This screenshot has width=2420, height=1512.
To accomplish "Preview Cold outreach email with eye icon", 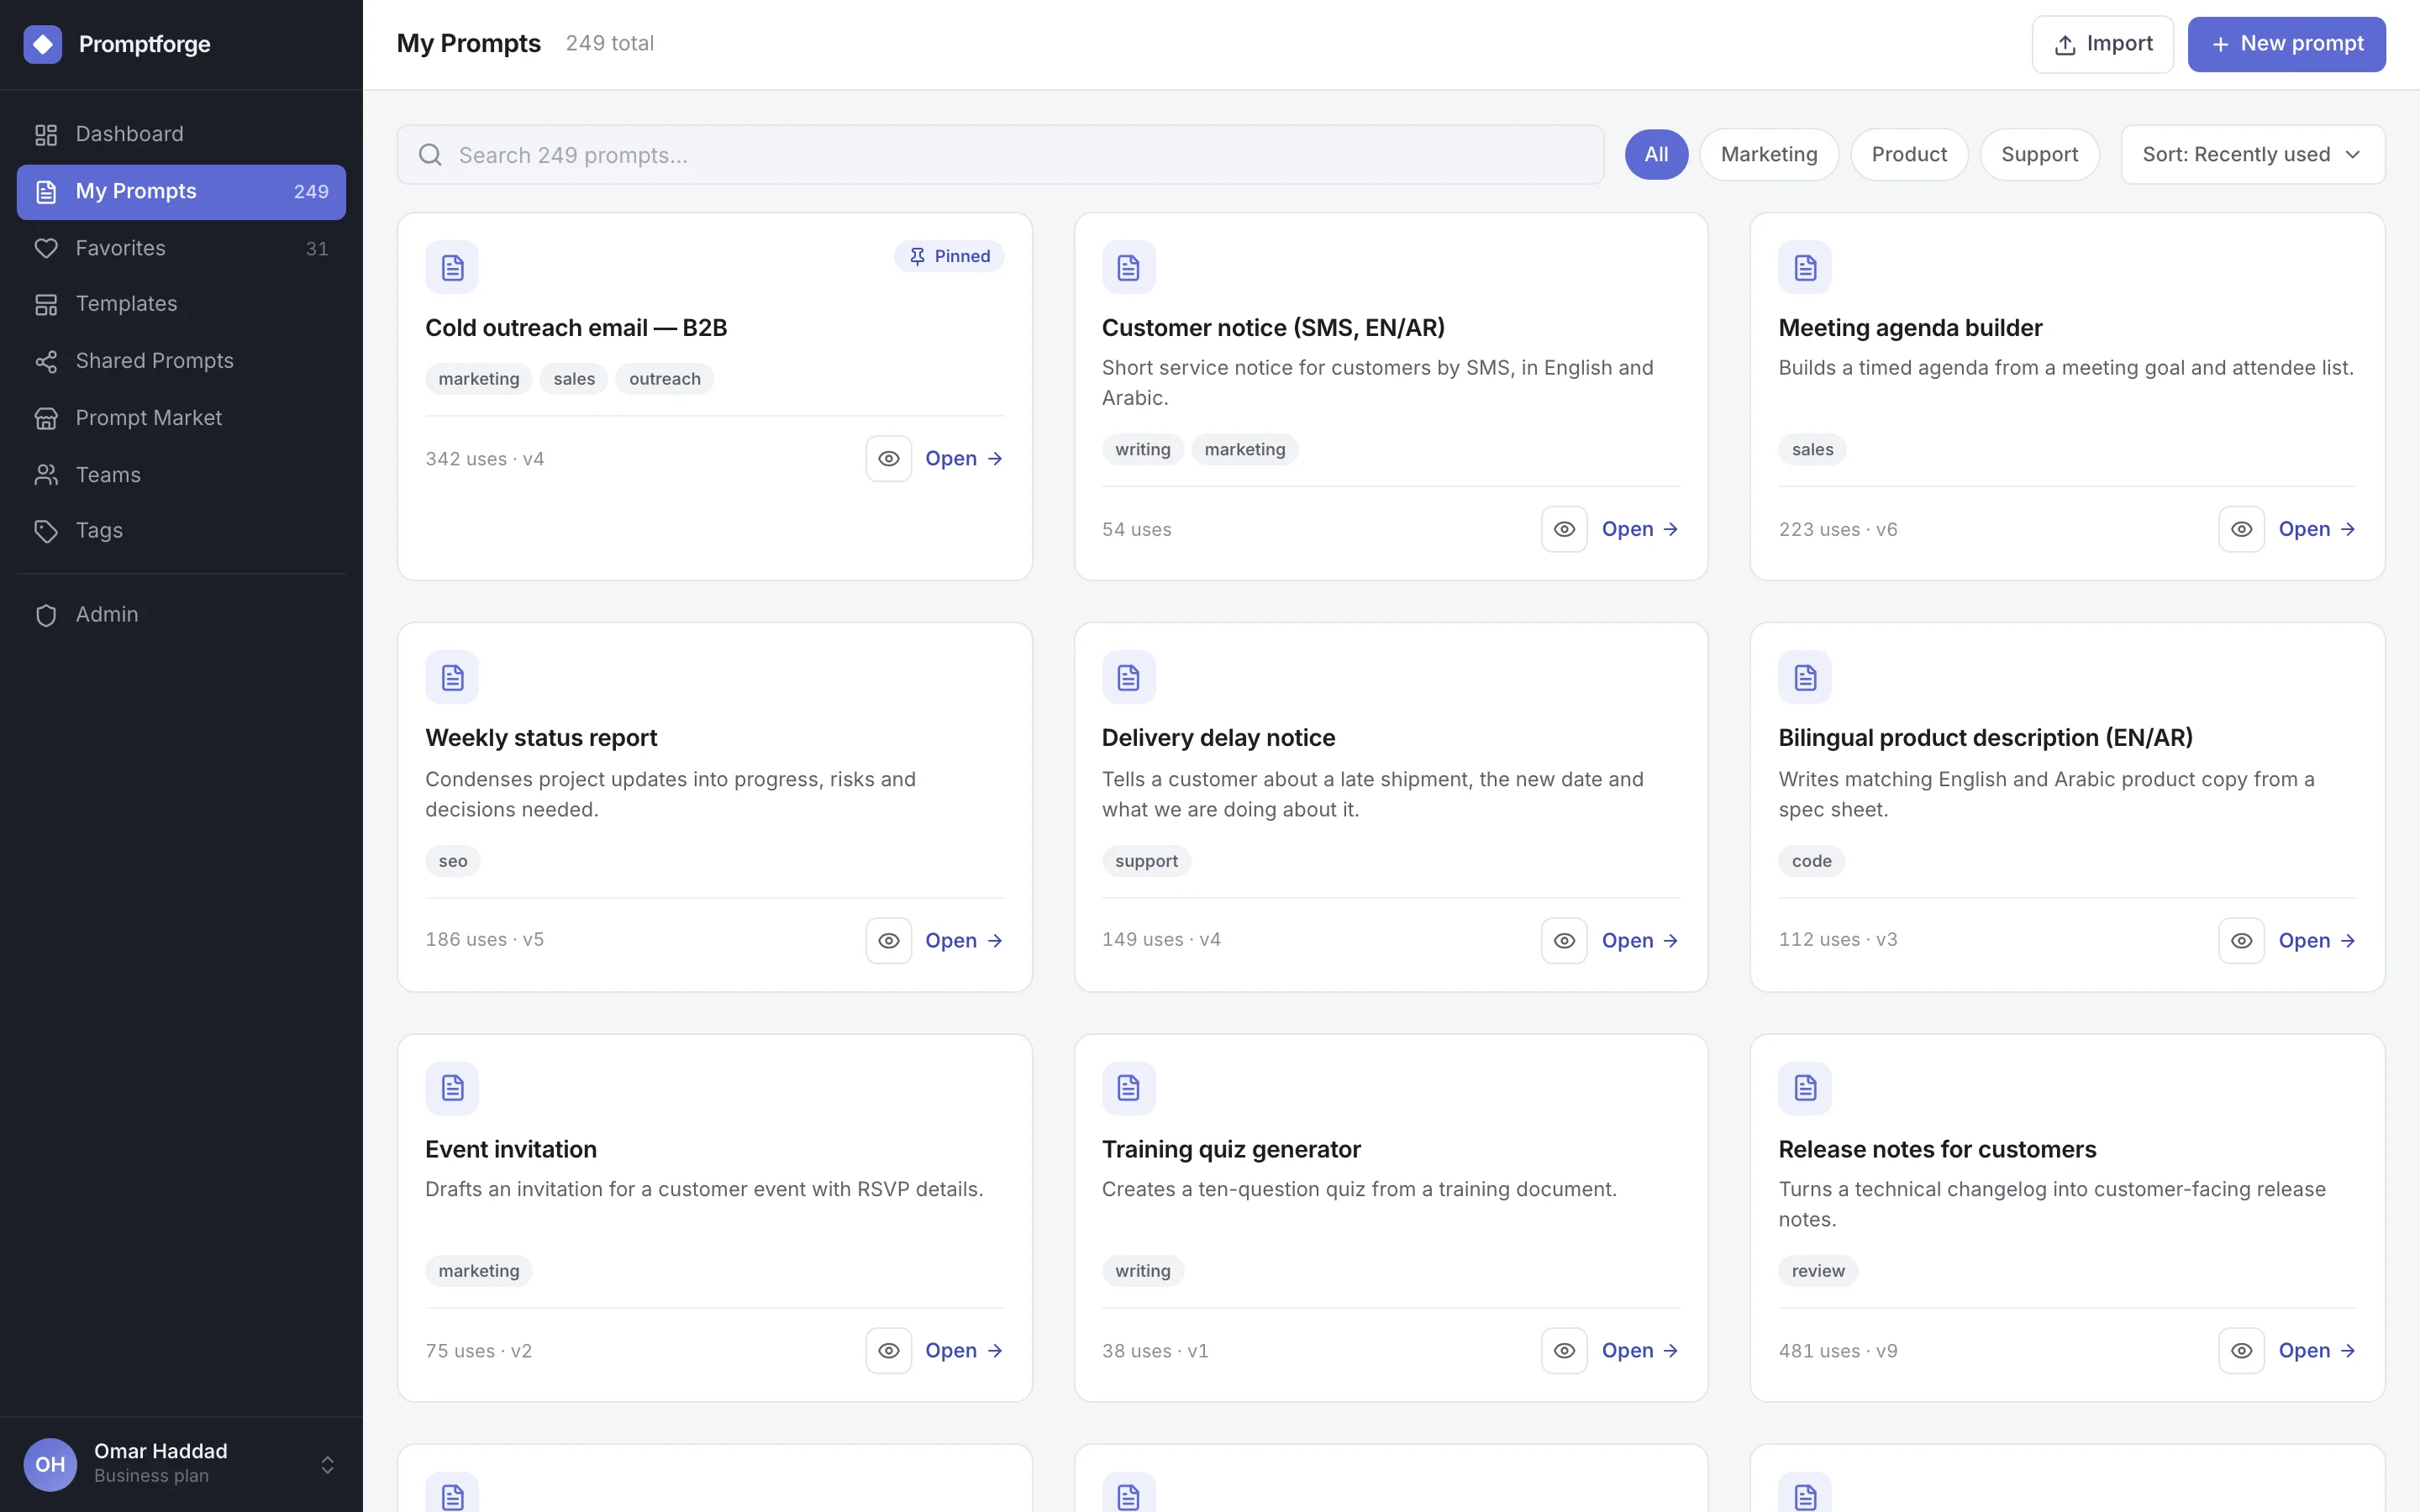I will tap(888, 459).
